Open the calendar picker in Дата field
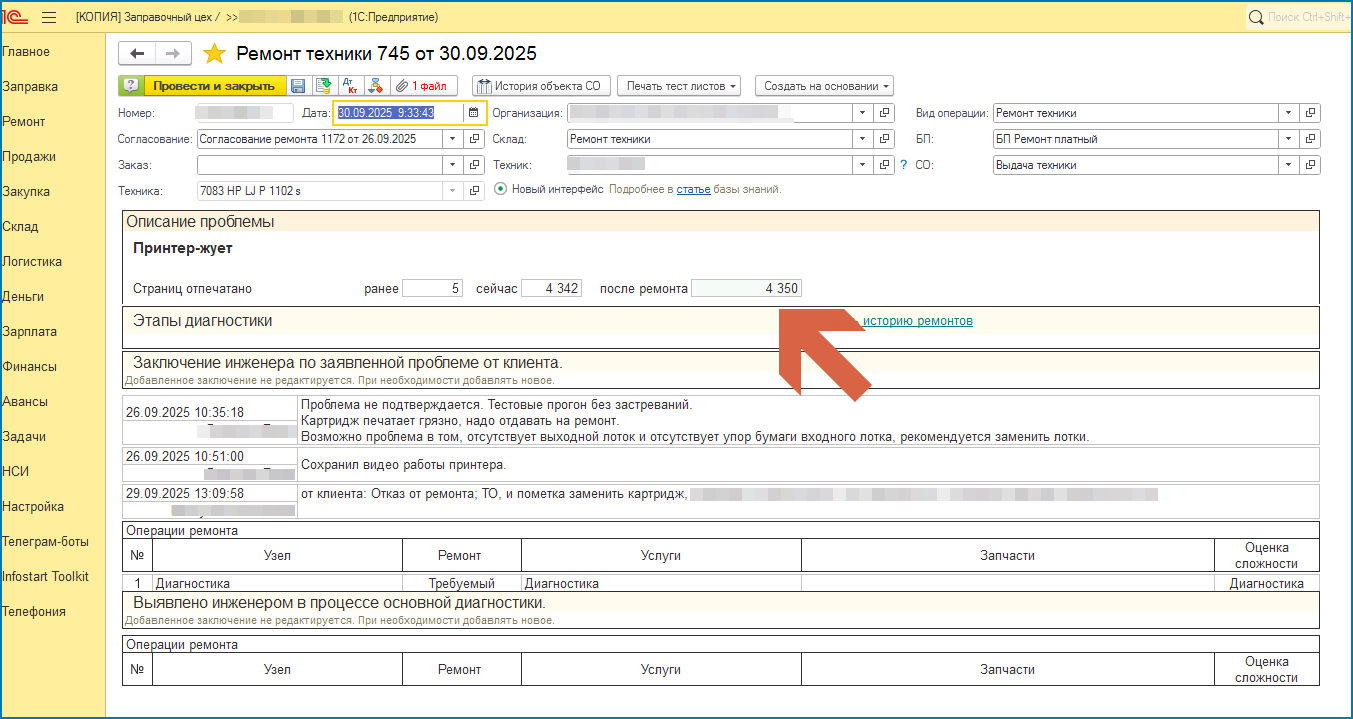 point(474,113)
